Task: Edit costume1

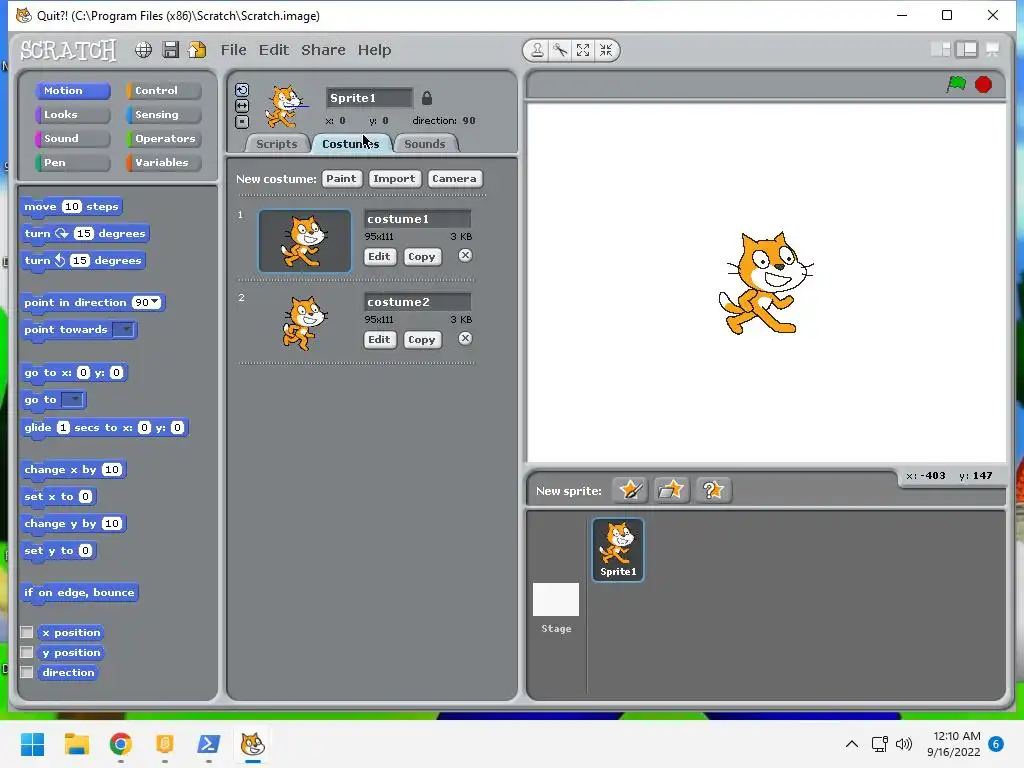Action: pyautogui.click(x=379, y=257)
